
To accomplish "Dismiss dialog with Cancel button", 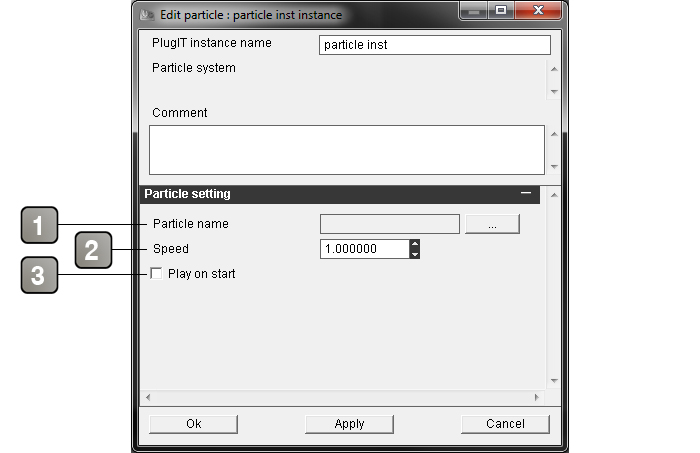I will pos(505,424).
